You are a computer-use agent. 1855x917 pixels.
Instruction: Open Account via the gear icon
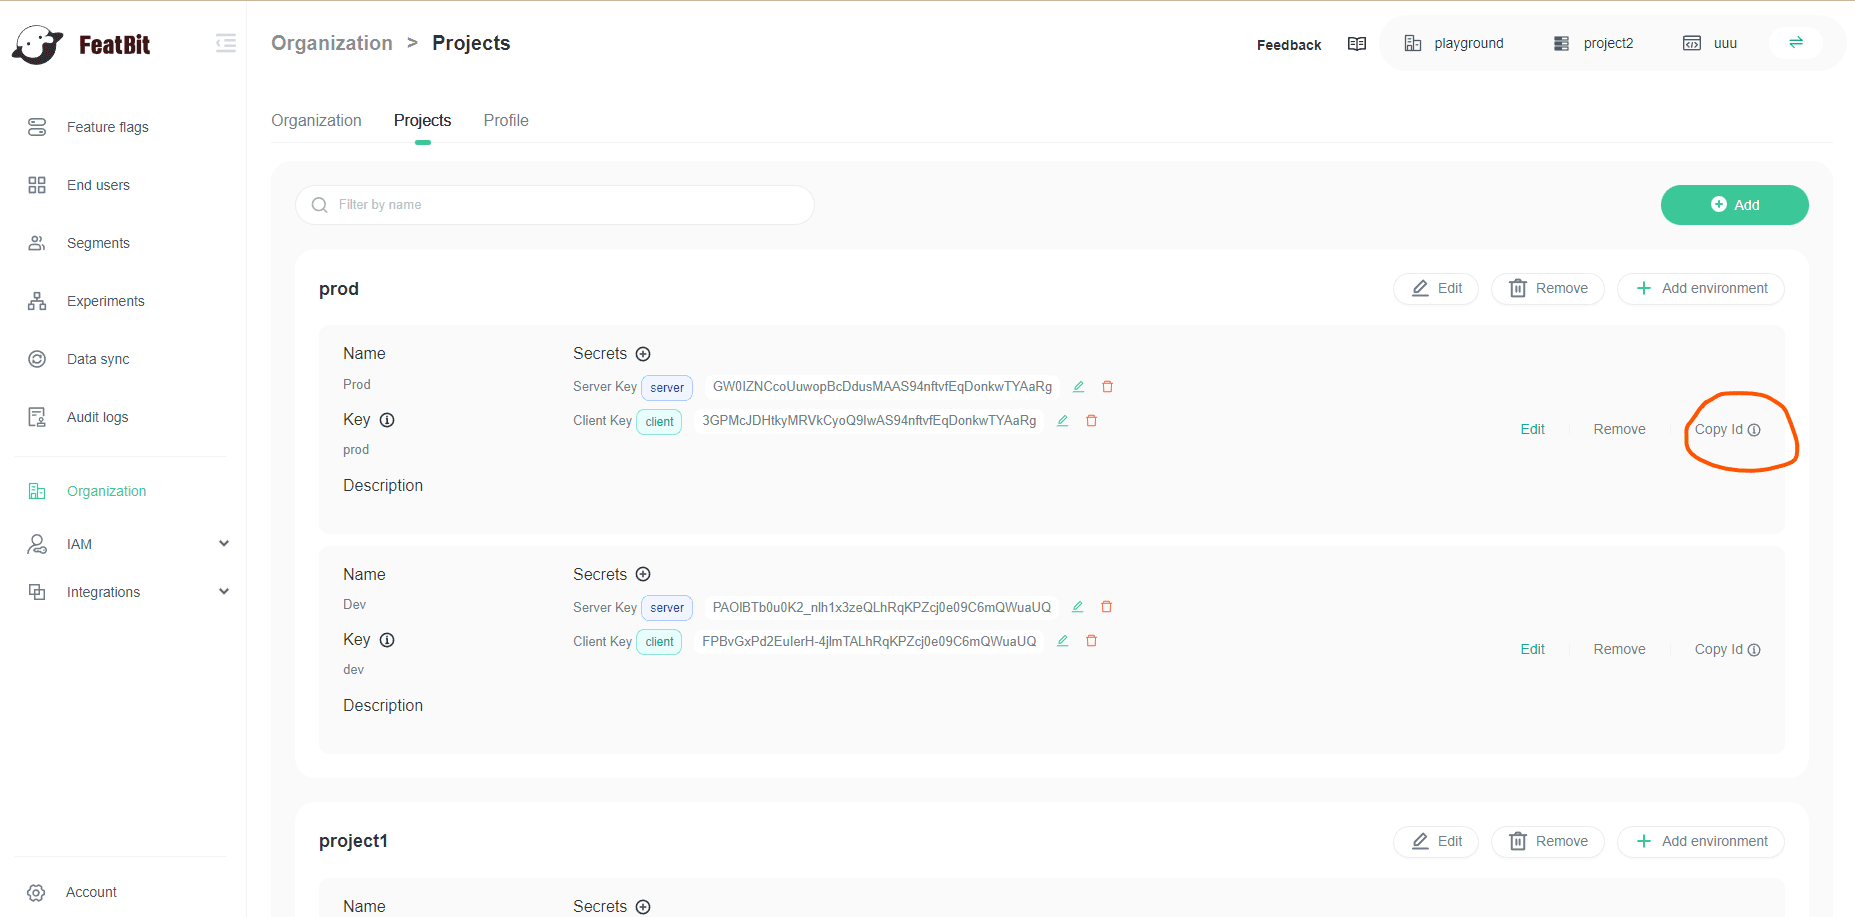pos(37,892)
